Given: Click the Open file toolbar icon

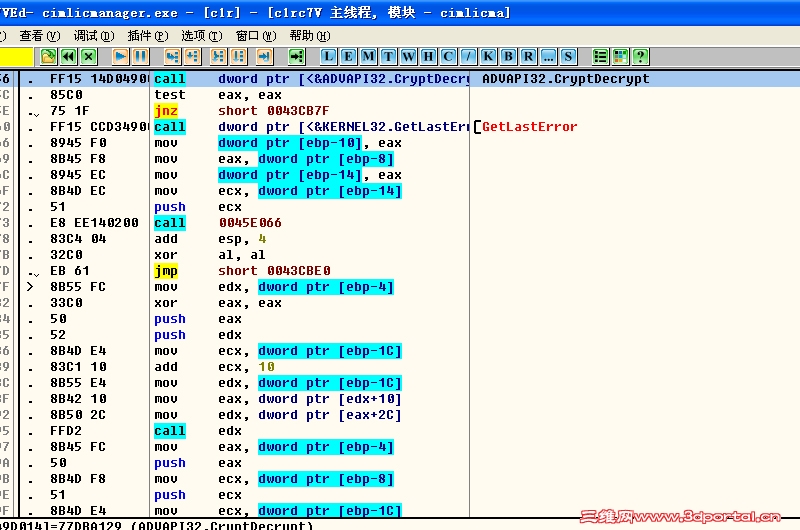Looking at the screenshot, I should (x=48, y=56).
